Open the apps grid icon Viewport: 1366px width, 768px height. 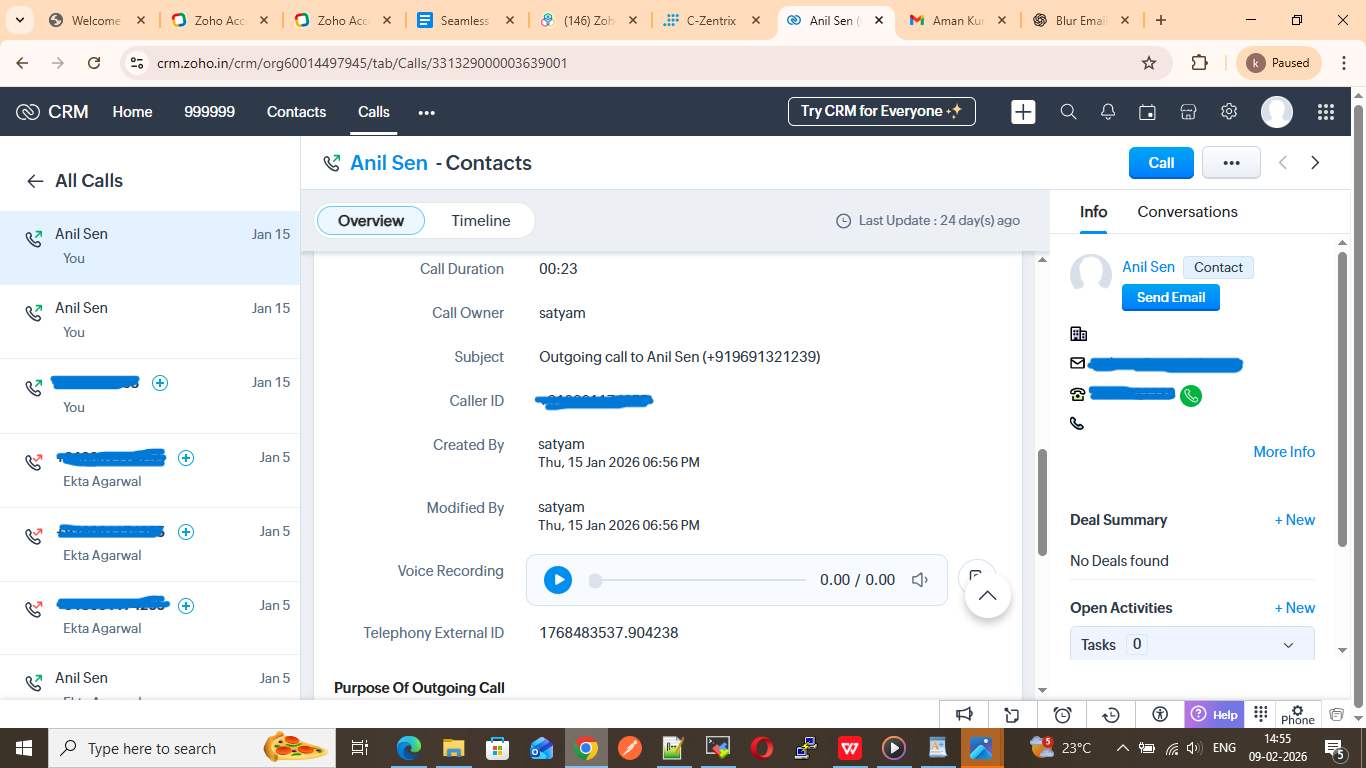tap(1325, 112)
